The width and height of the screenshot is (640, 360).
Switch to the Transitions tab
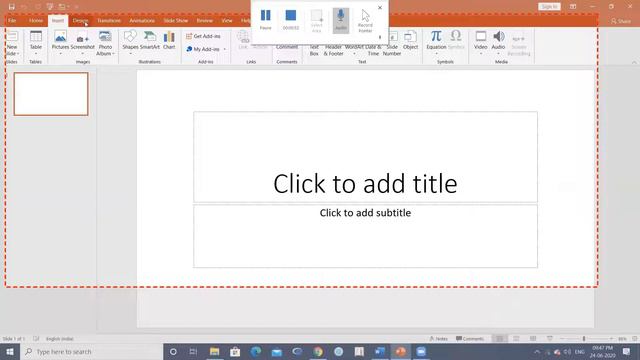[x=109, y=20]
